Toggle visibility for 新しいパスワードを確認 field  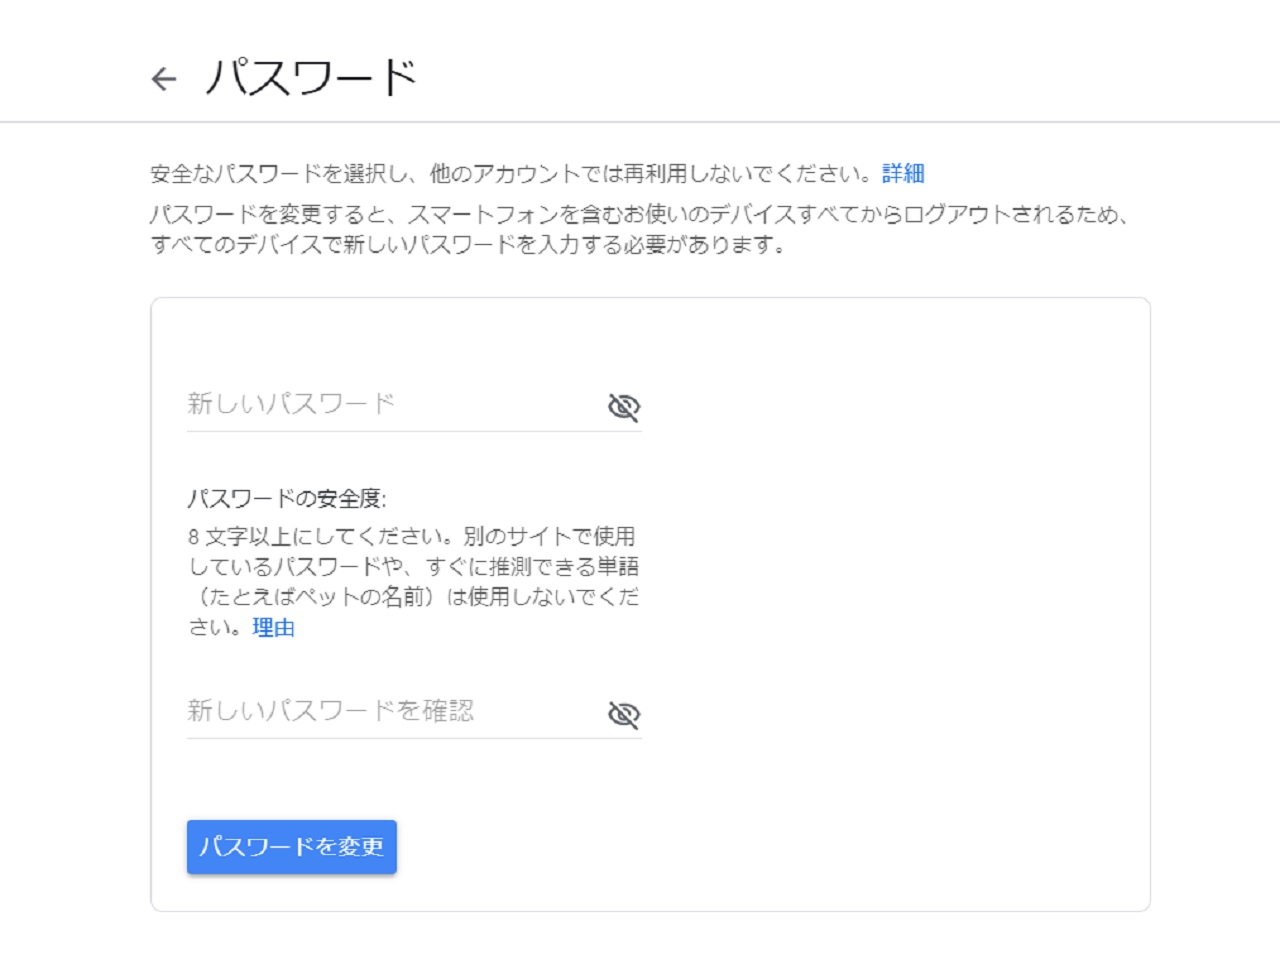pos(623,714)
